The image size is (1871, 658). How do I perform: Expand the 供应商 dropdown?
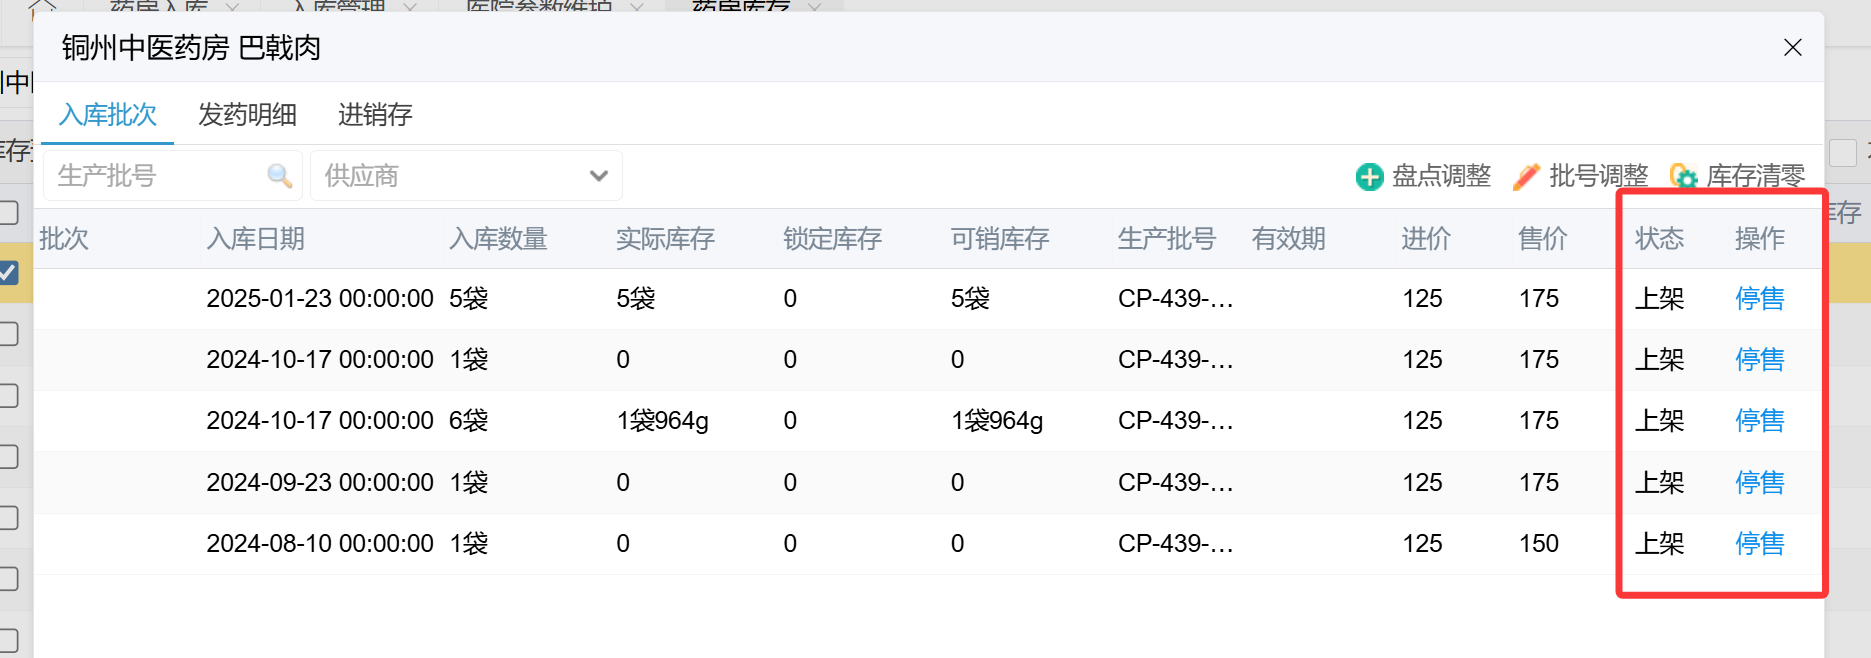(598, 176)
